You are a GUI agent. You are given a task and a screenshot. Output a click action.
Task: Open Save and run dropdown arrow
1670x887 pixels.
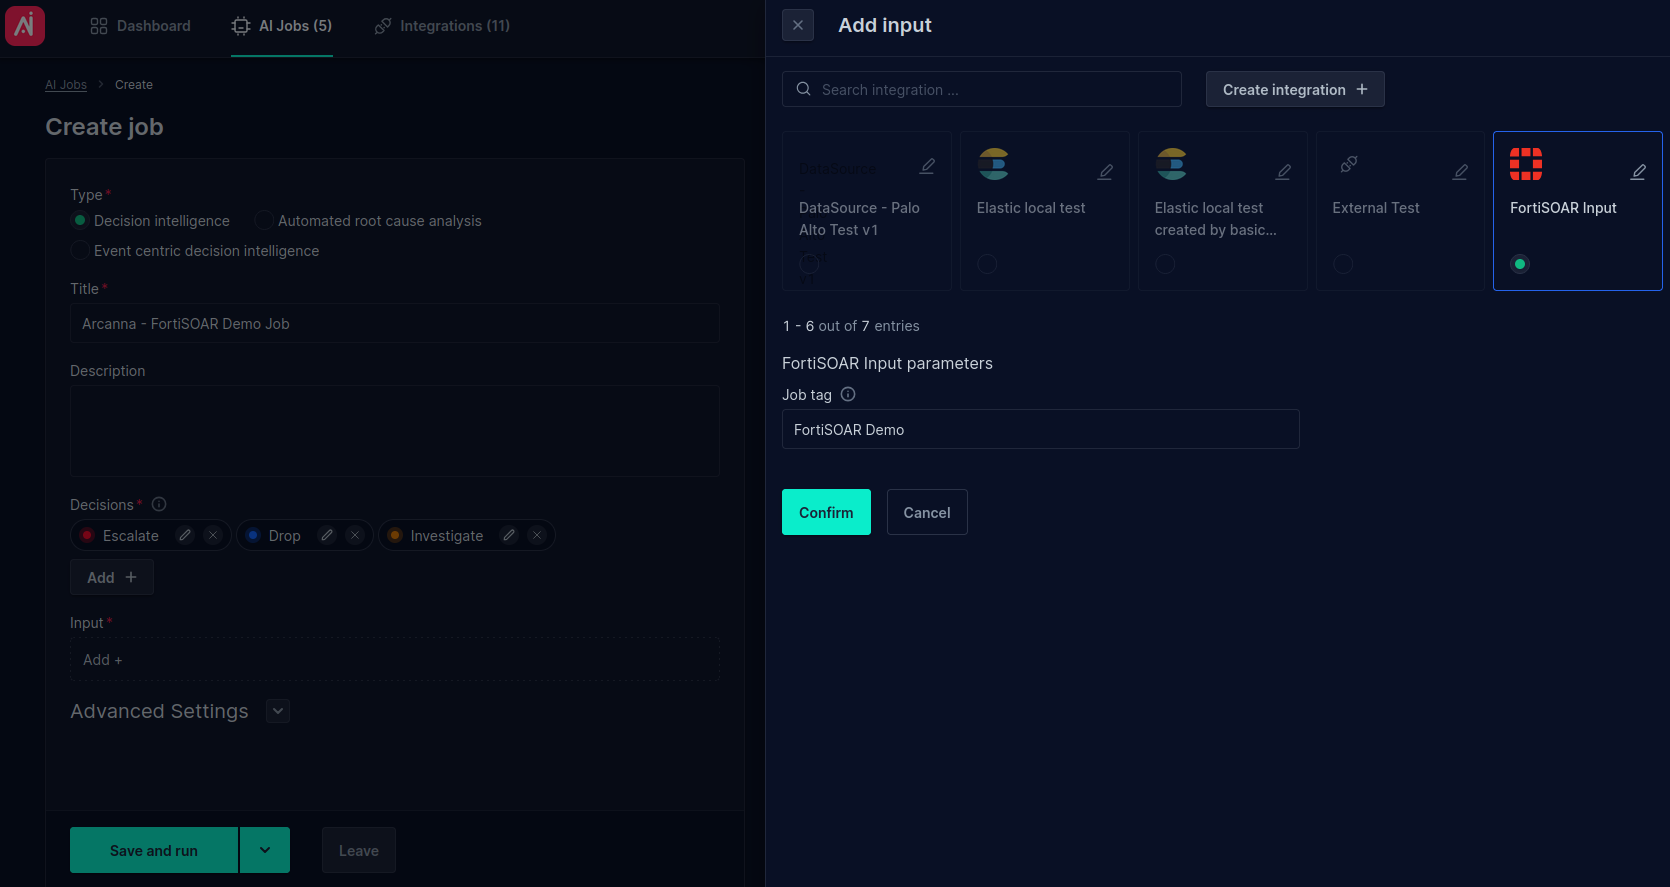[265, 850]
